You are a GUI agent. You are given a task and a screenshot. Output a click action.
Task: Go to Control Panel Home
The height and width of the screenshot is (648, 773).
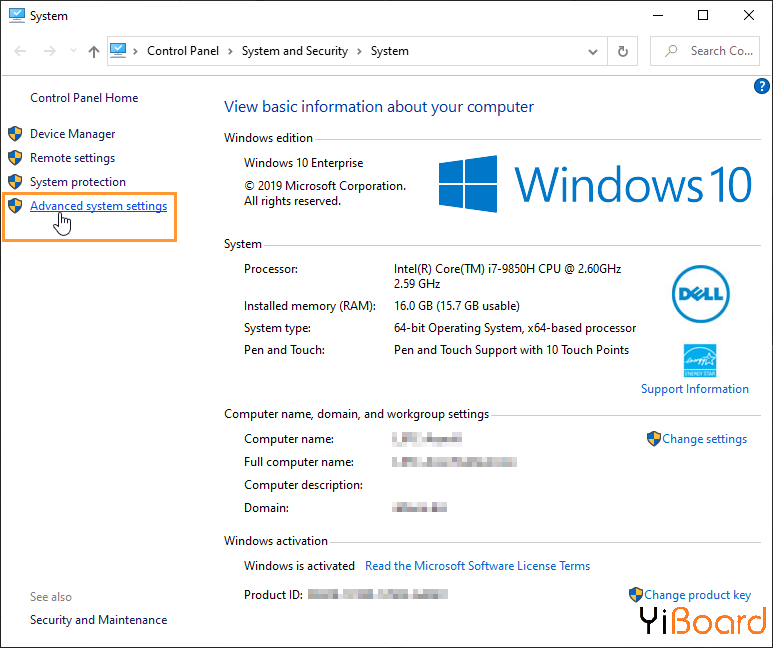point(84,98)
